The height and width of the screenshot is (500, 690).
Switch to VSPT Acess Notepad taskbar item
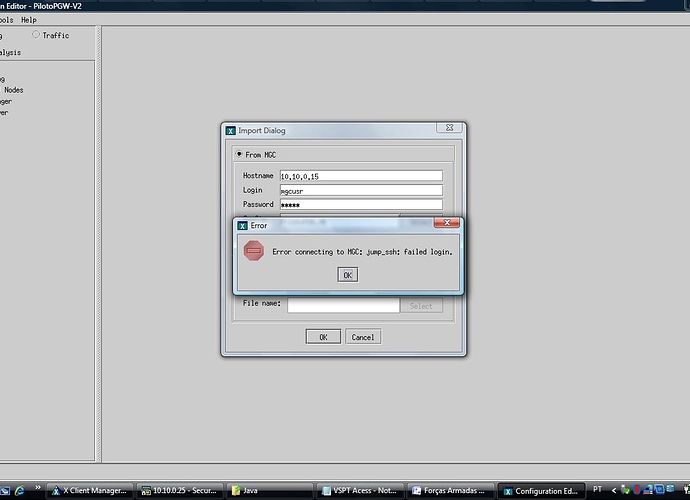point(360,490)
